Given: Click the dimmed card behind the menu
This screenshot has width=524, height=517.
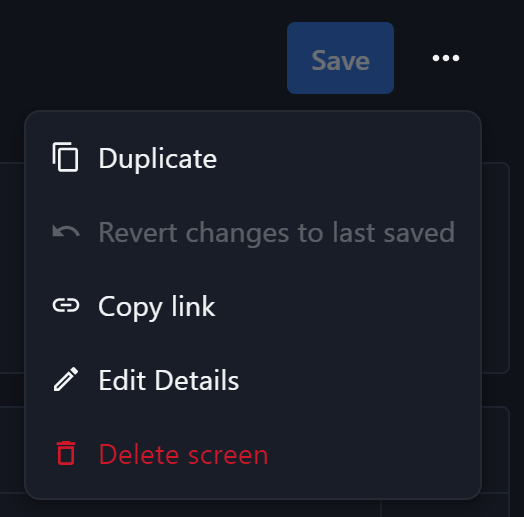Looking at the screenshot, I should click(495, 267).
